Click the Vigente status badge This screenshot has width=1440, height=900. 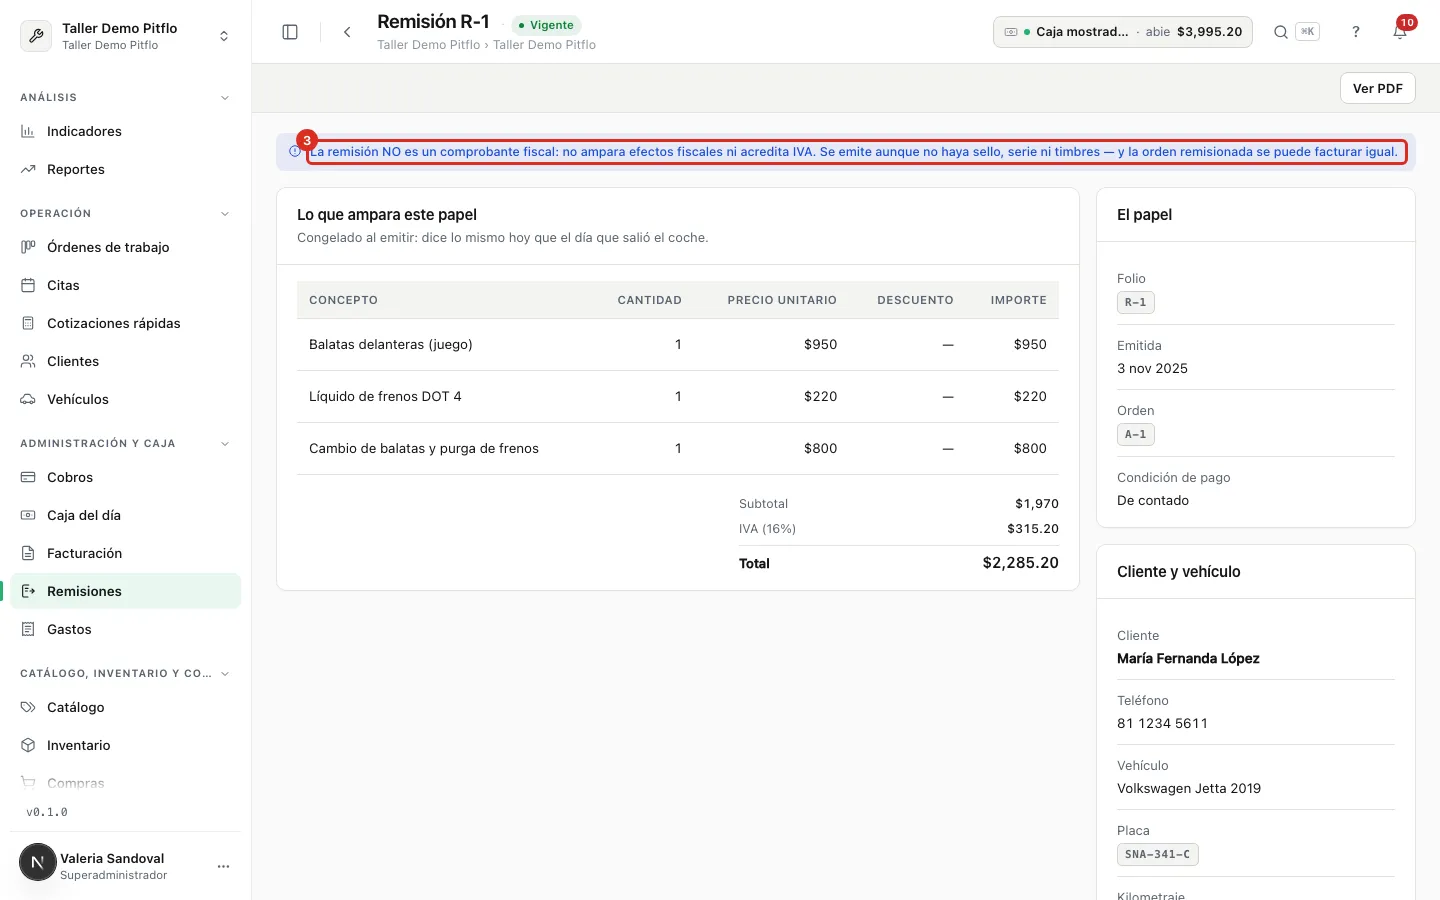coord(546,25)
